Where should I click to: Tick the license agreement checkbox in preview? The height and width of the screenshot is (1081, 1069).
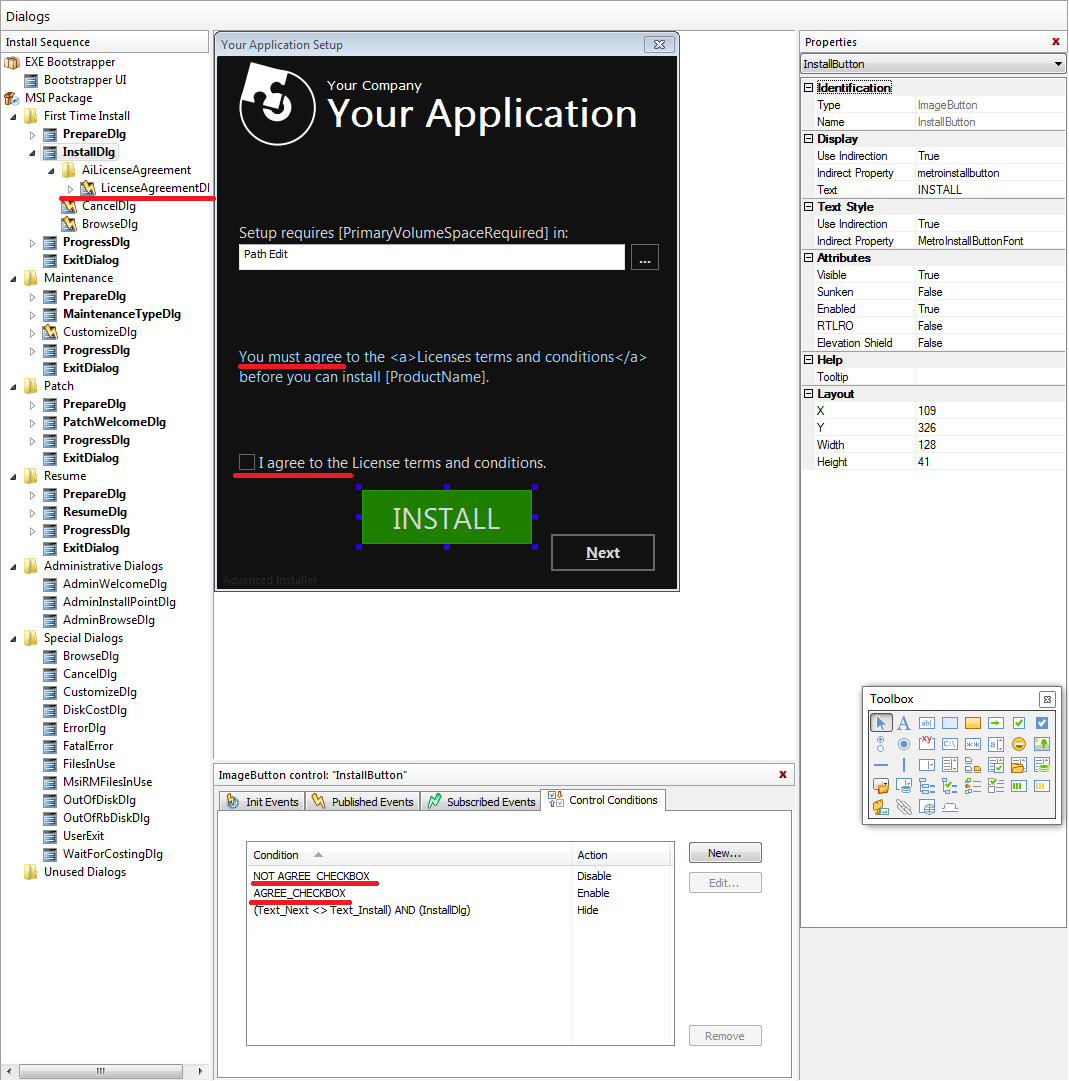coord(247,461)
